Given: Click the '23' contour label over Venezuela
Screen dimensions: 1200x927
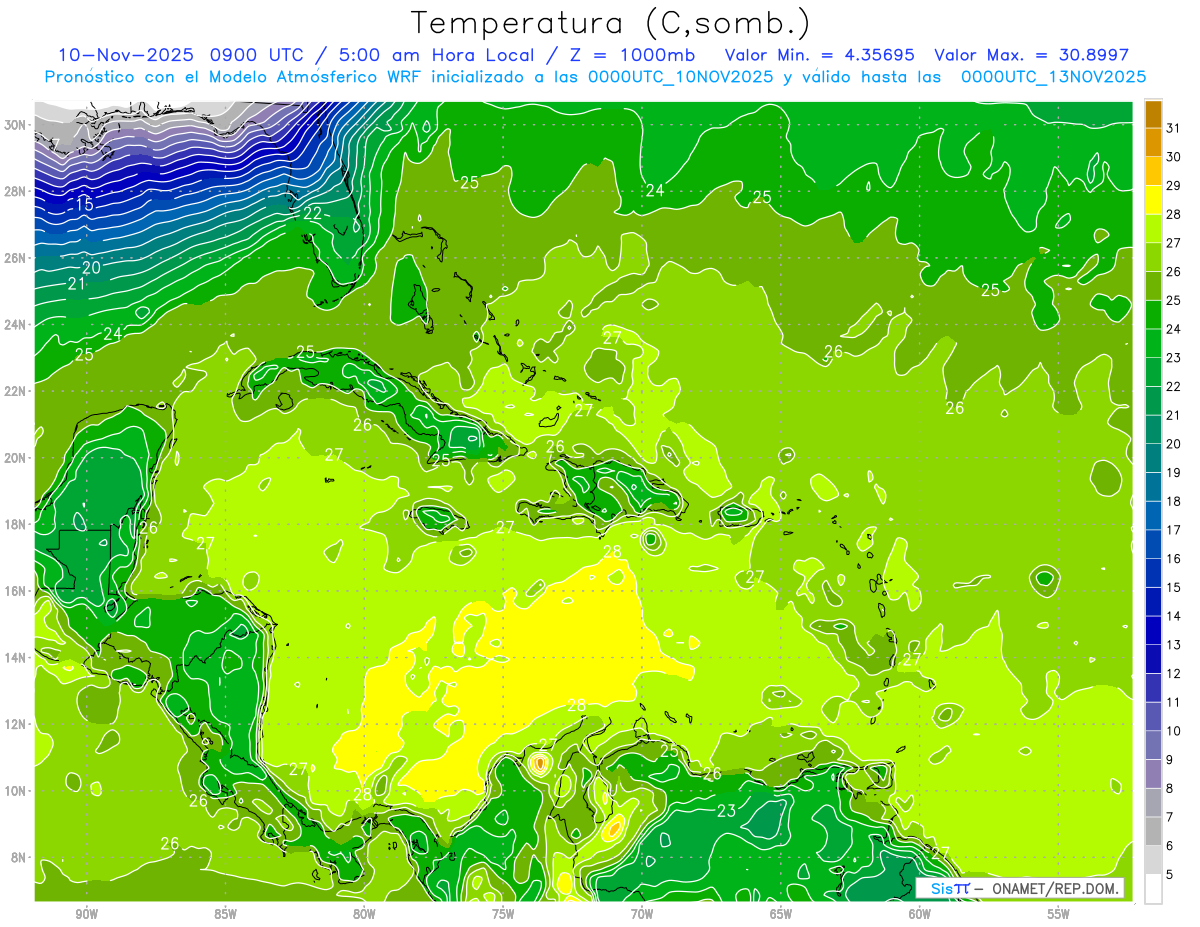Looking at the screenshot, I should coord(727,810).
